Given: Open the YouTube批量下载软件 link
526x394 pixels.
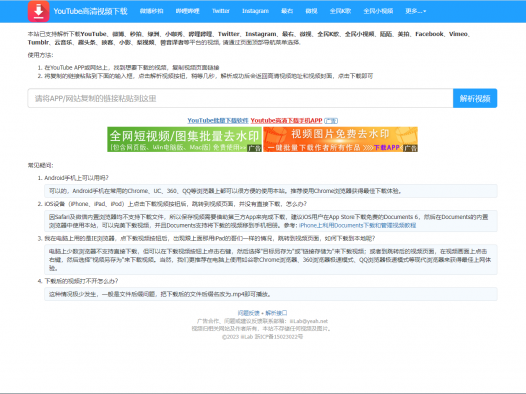Looking at the screenshot, I should (x=218, y=120).
